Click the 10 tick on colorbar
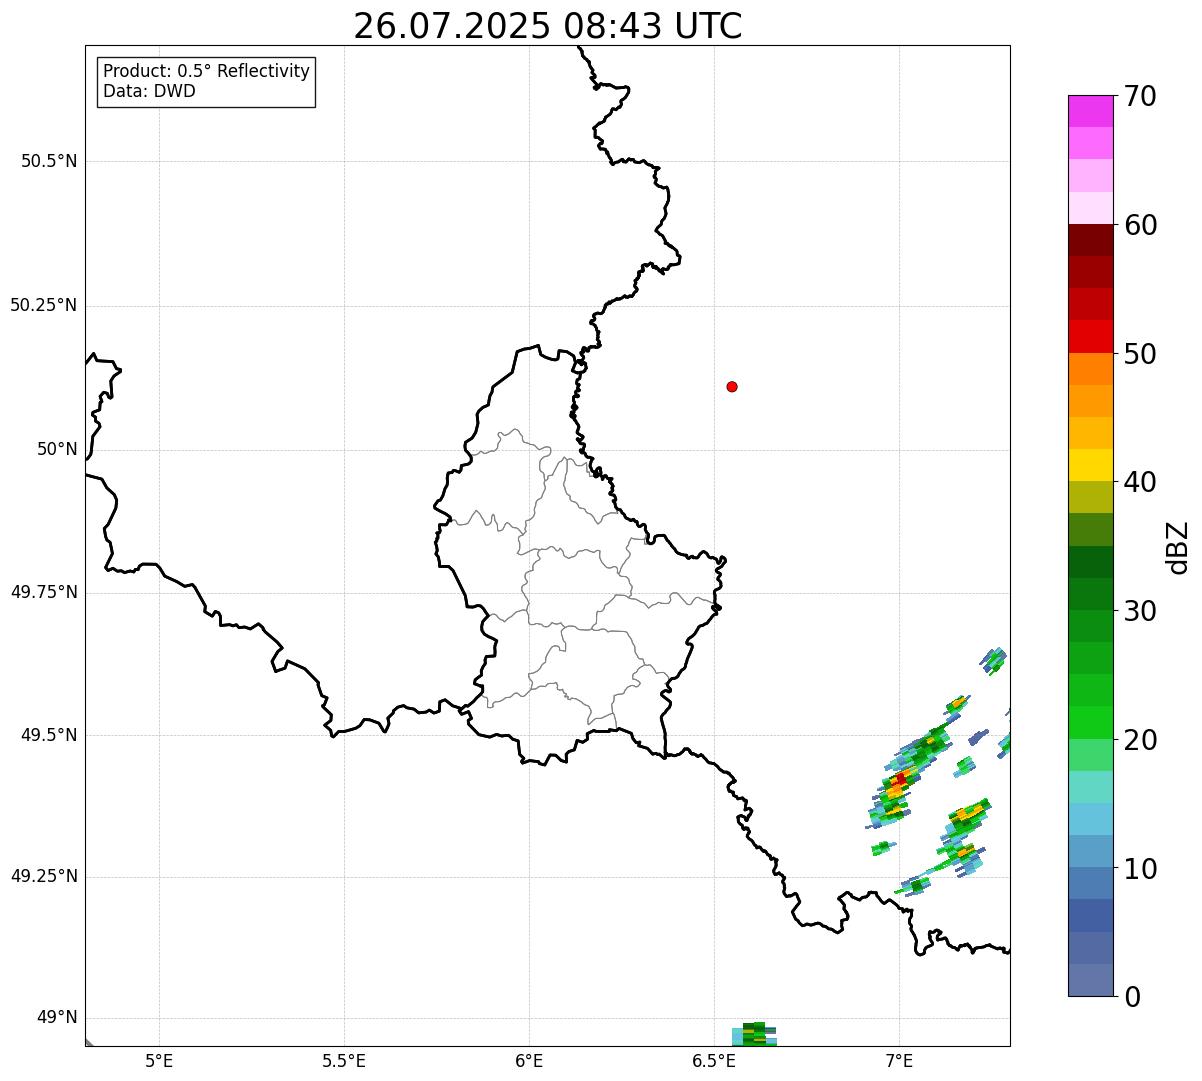Viewport: 1202px width, 1081px height. pos(1140,869)
